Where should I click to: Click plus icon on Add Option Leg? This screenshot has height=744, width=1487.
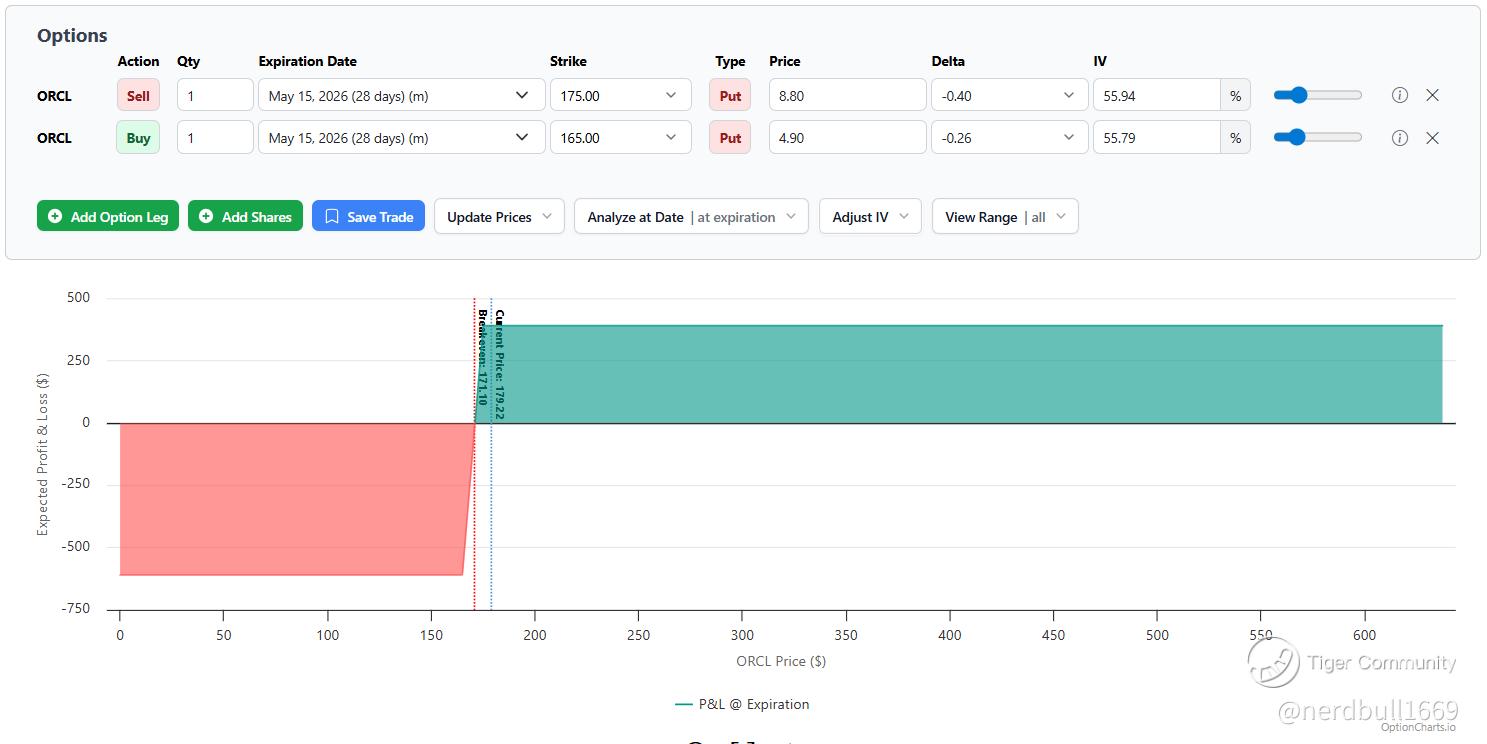(x=55, y=216)
